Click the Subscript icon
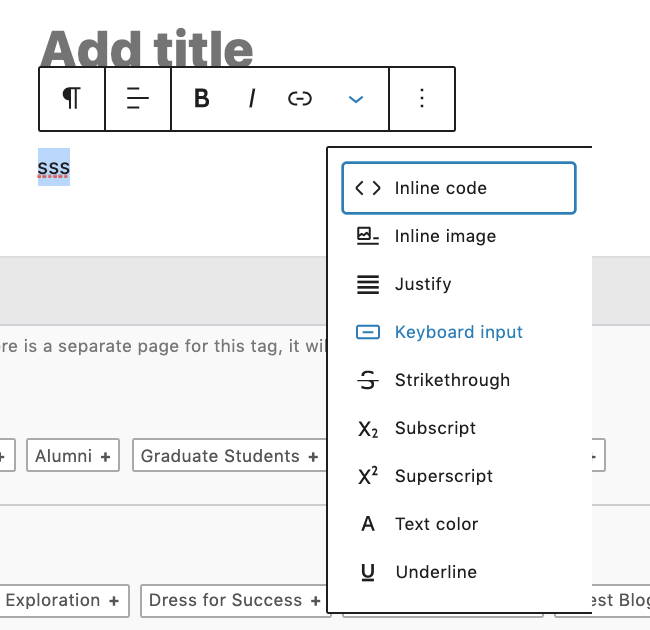The width and height of the screenshot is (650, 630). pyautogui.click(x=368, y=428)
